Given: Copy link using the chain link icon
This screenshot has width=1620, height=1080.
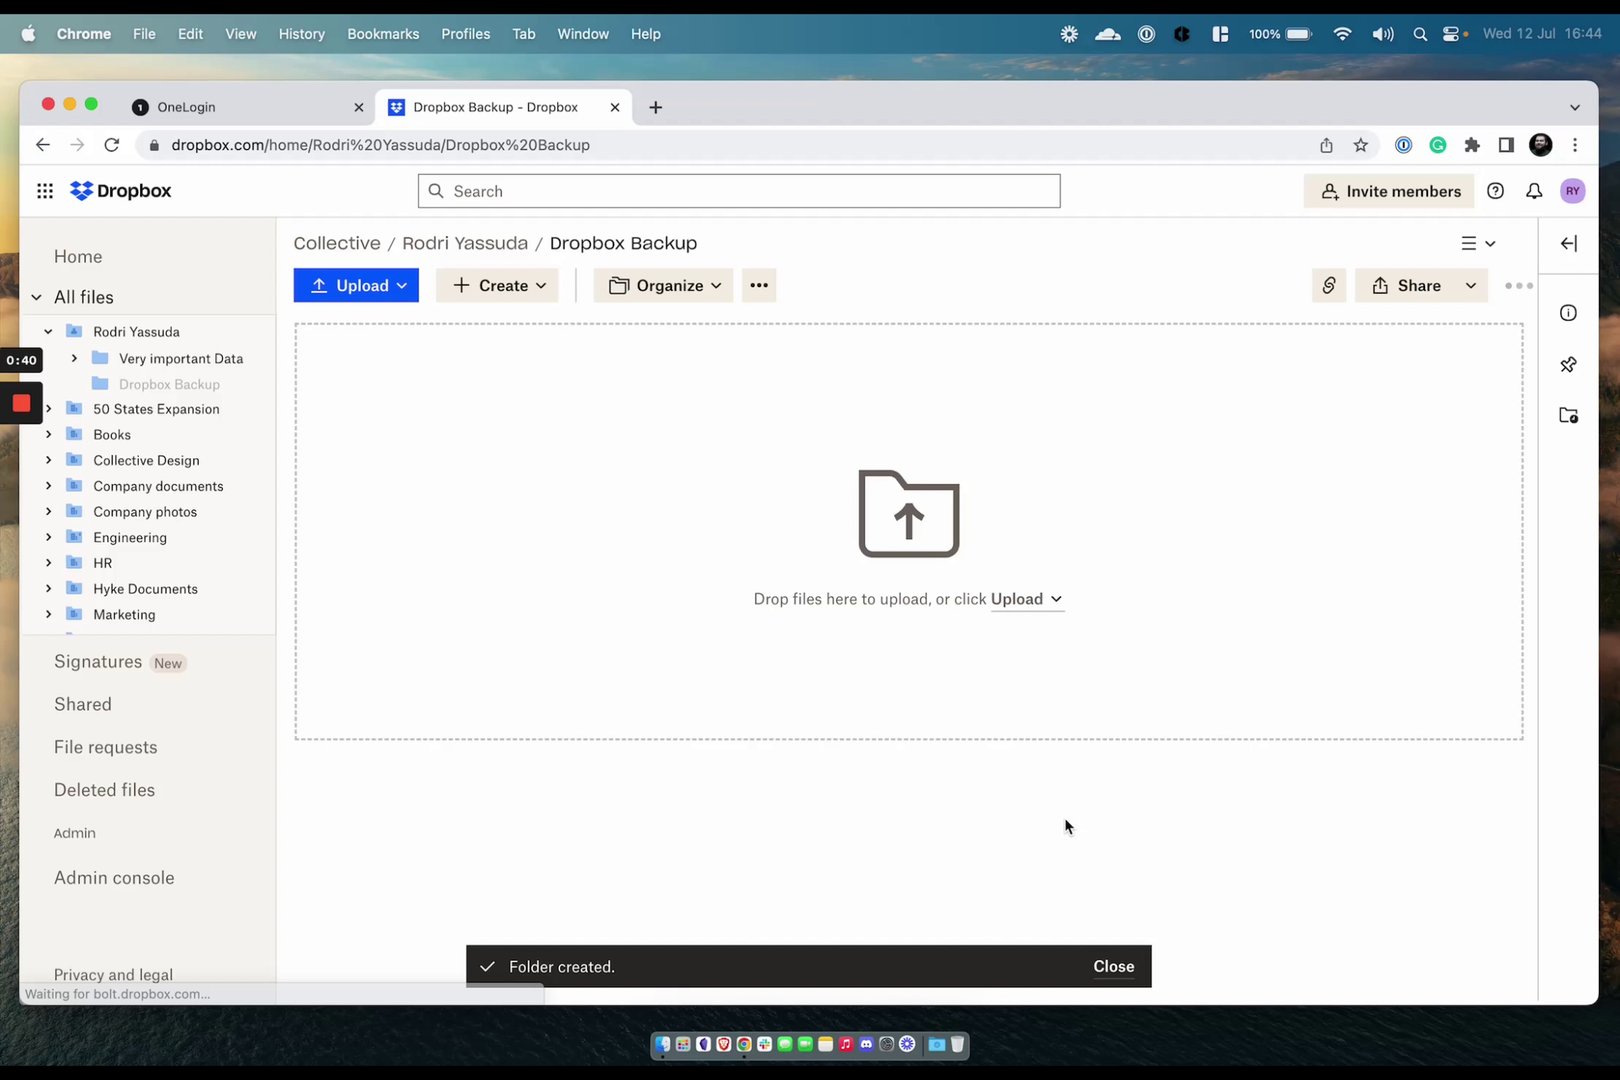Looking at the screenshot, I should 1328,285.
